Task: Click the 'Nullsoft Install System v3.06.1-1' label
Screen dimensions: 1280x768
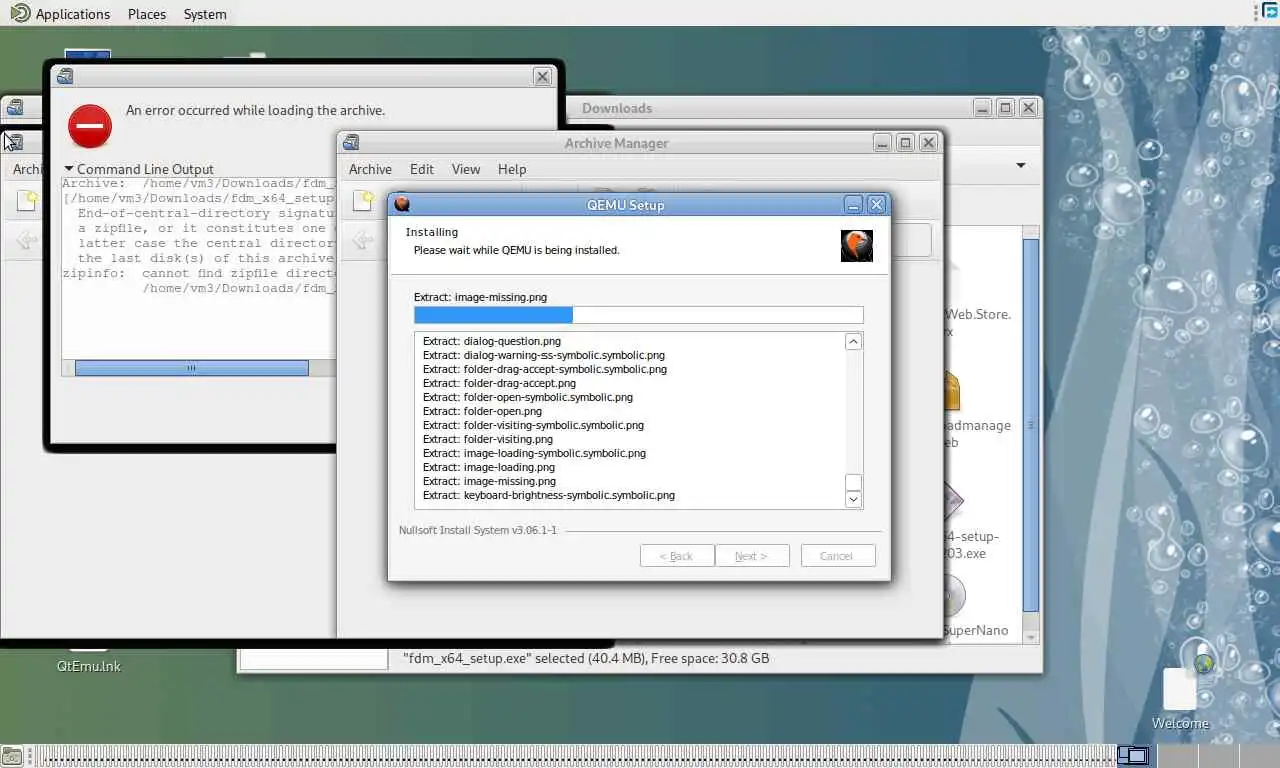Action: (x=478, y=530)
